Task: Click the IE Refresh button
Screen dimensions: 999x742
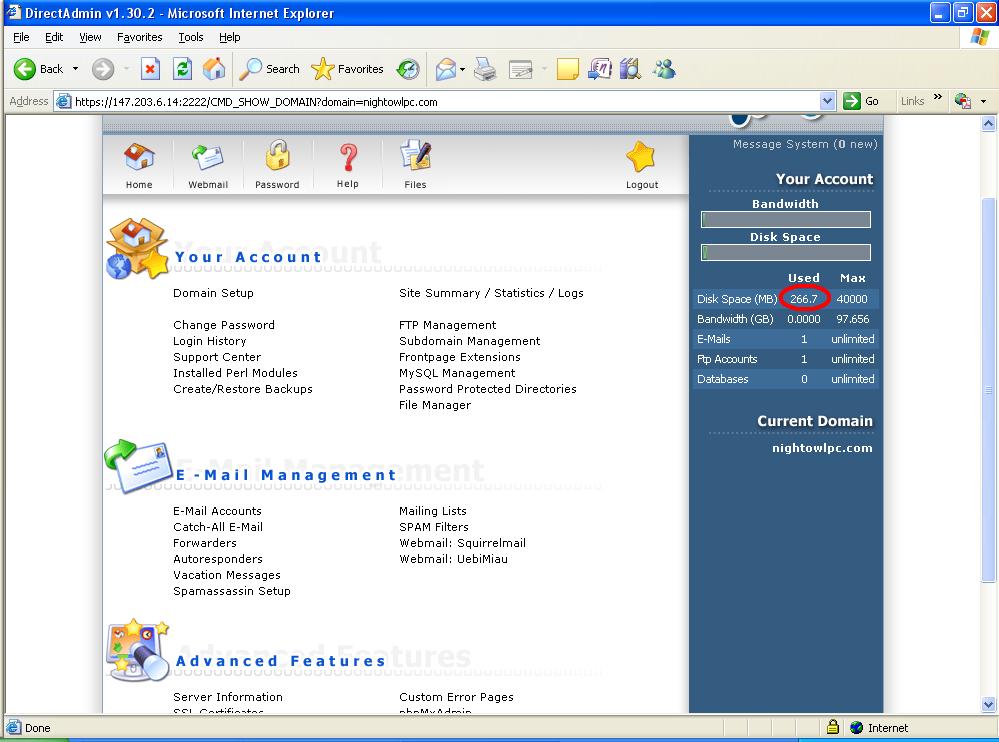Action: 182,69
